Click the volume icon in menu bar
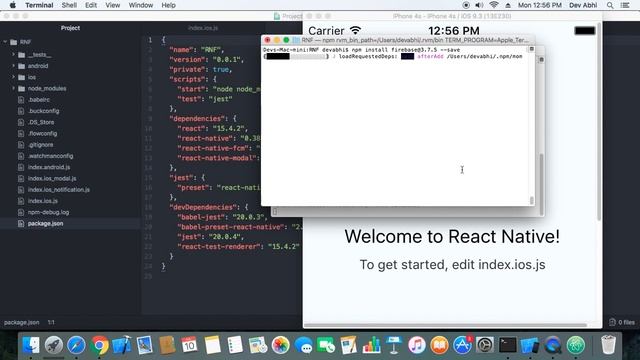Image resolution: width=640 pixels, height=360 pixels. pyautogui.click(x=479, y=5)
